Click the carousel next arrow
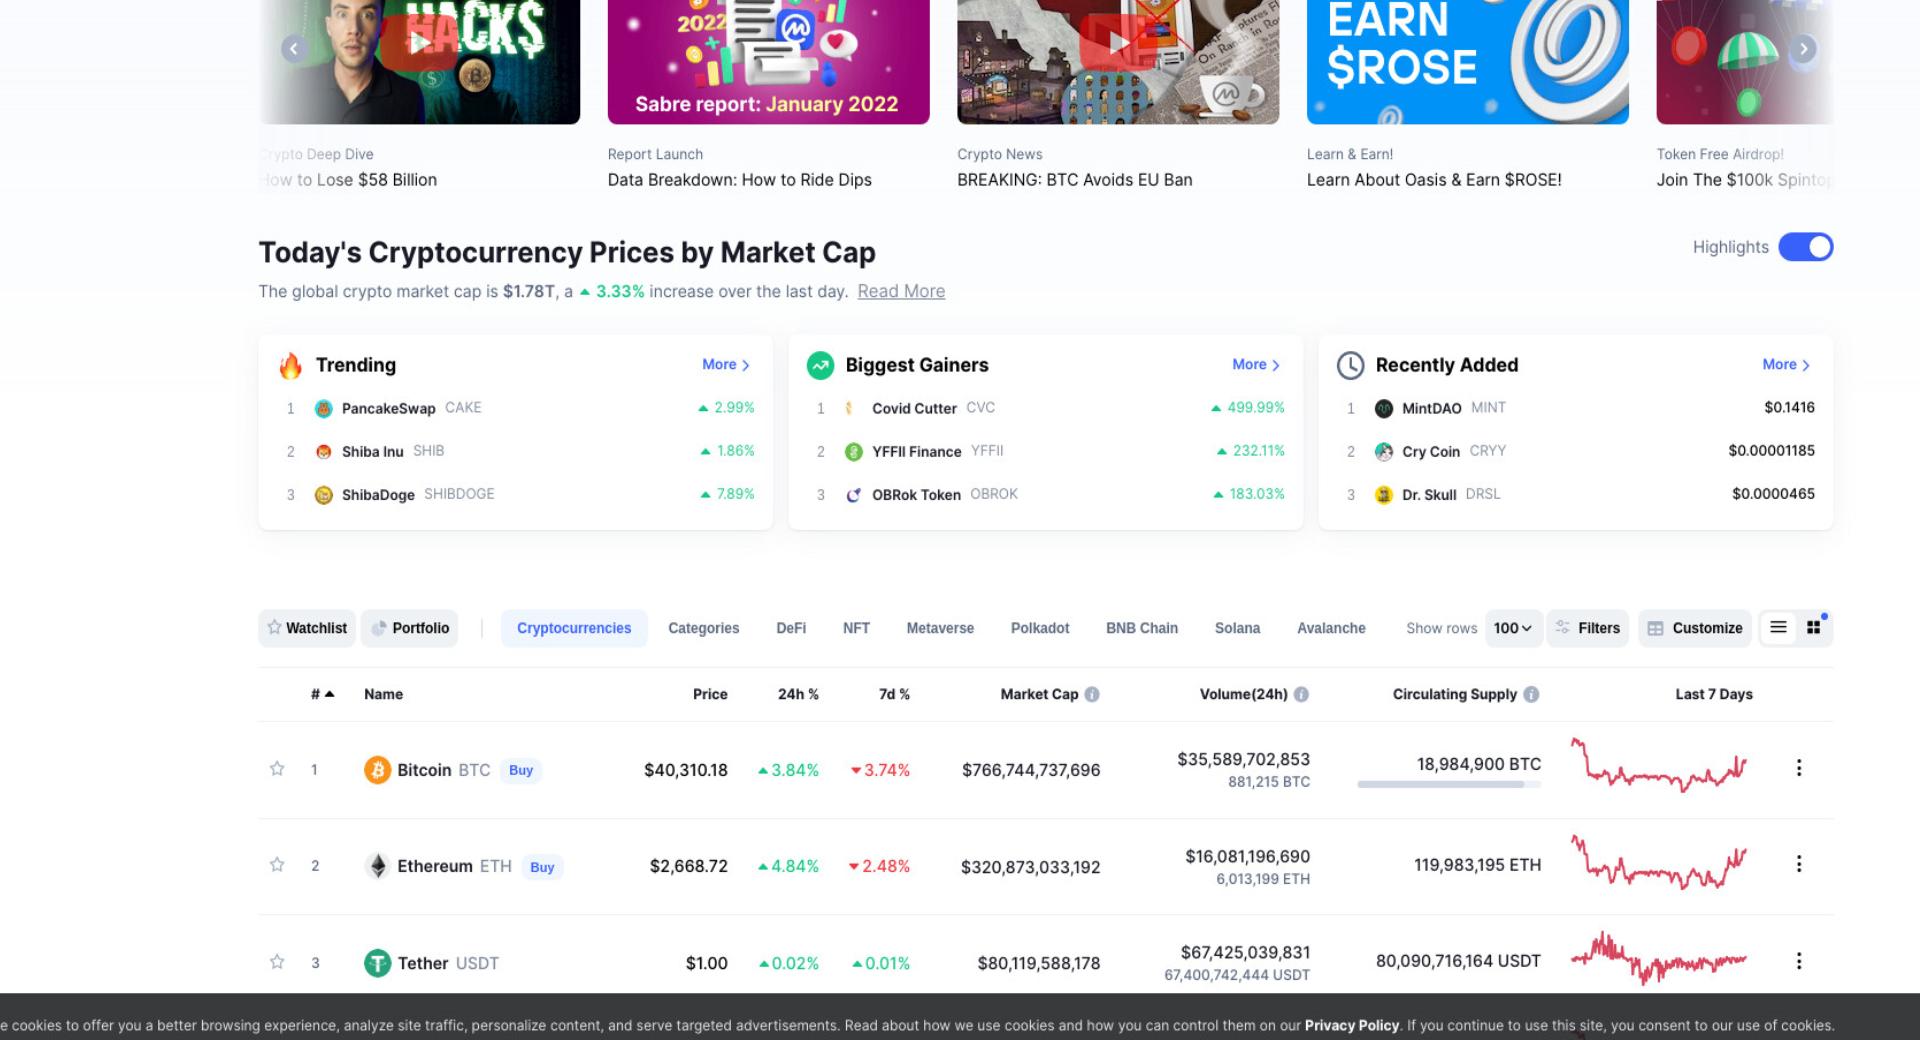 tap(1803, 48)
